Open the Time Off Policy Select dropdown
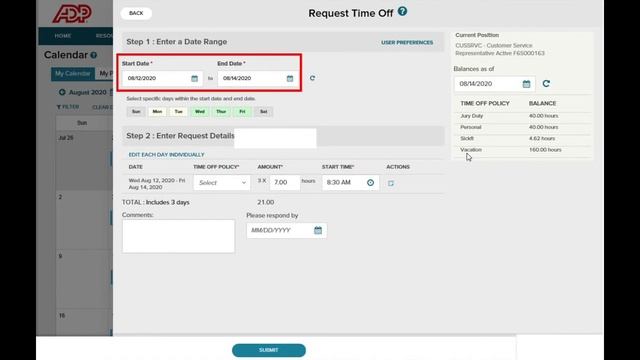Viewport: 640px width, 360px height. 222,182
